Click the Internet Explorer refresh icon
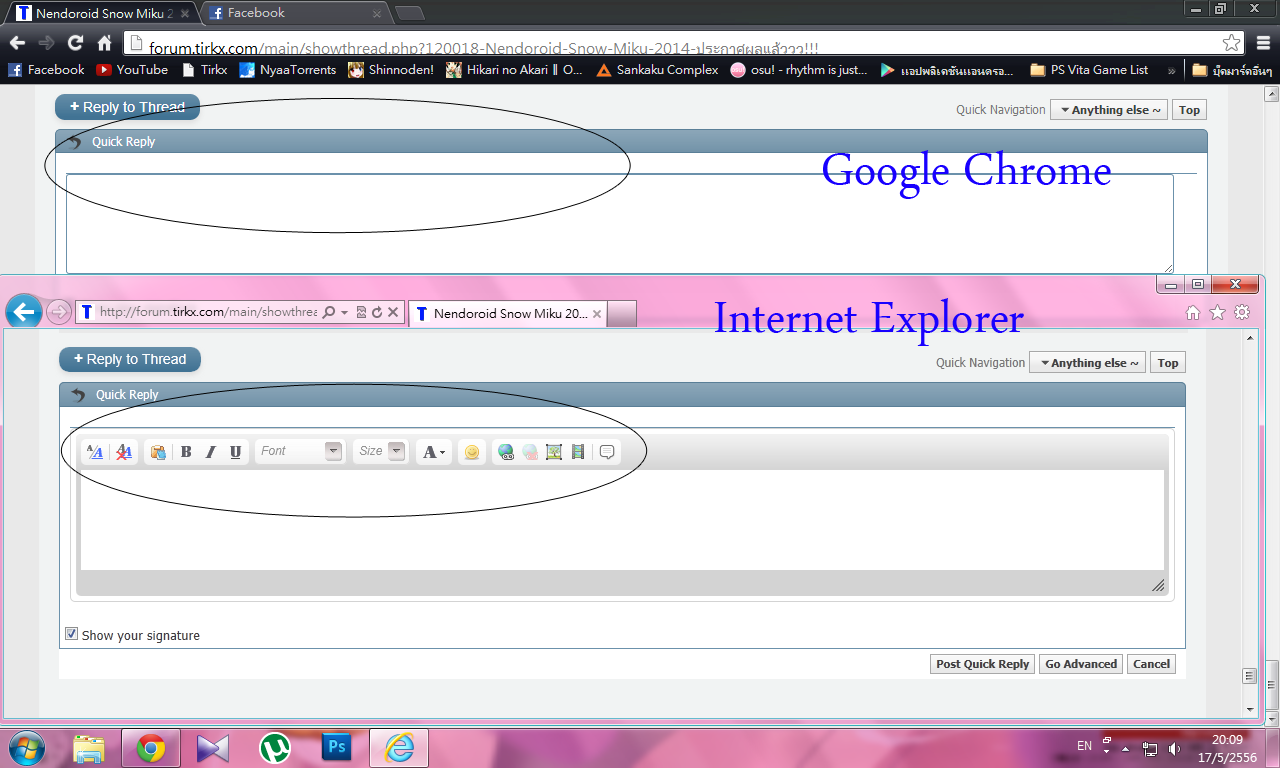 377,312
